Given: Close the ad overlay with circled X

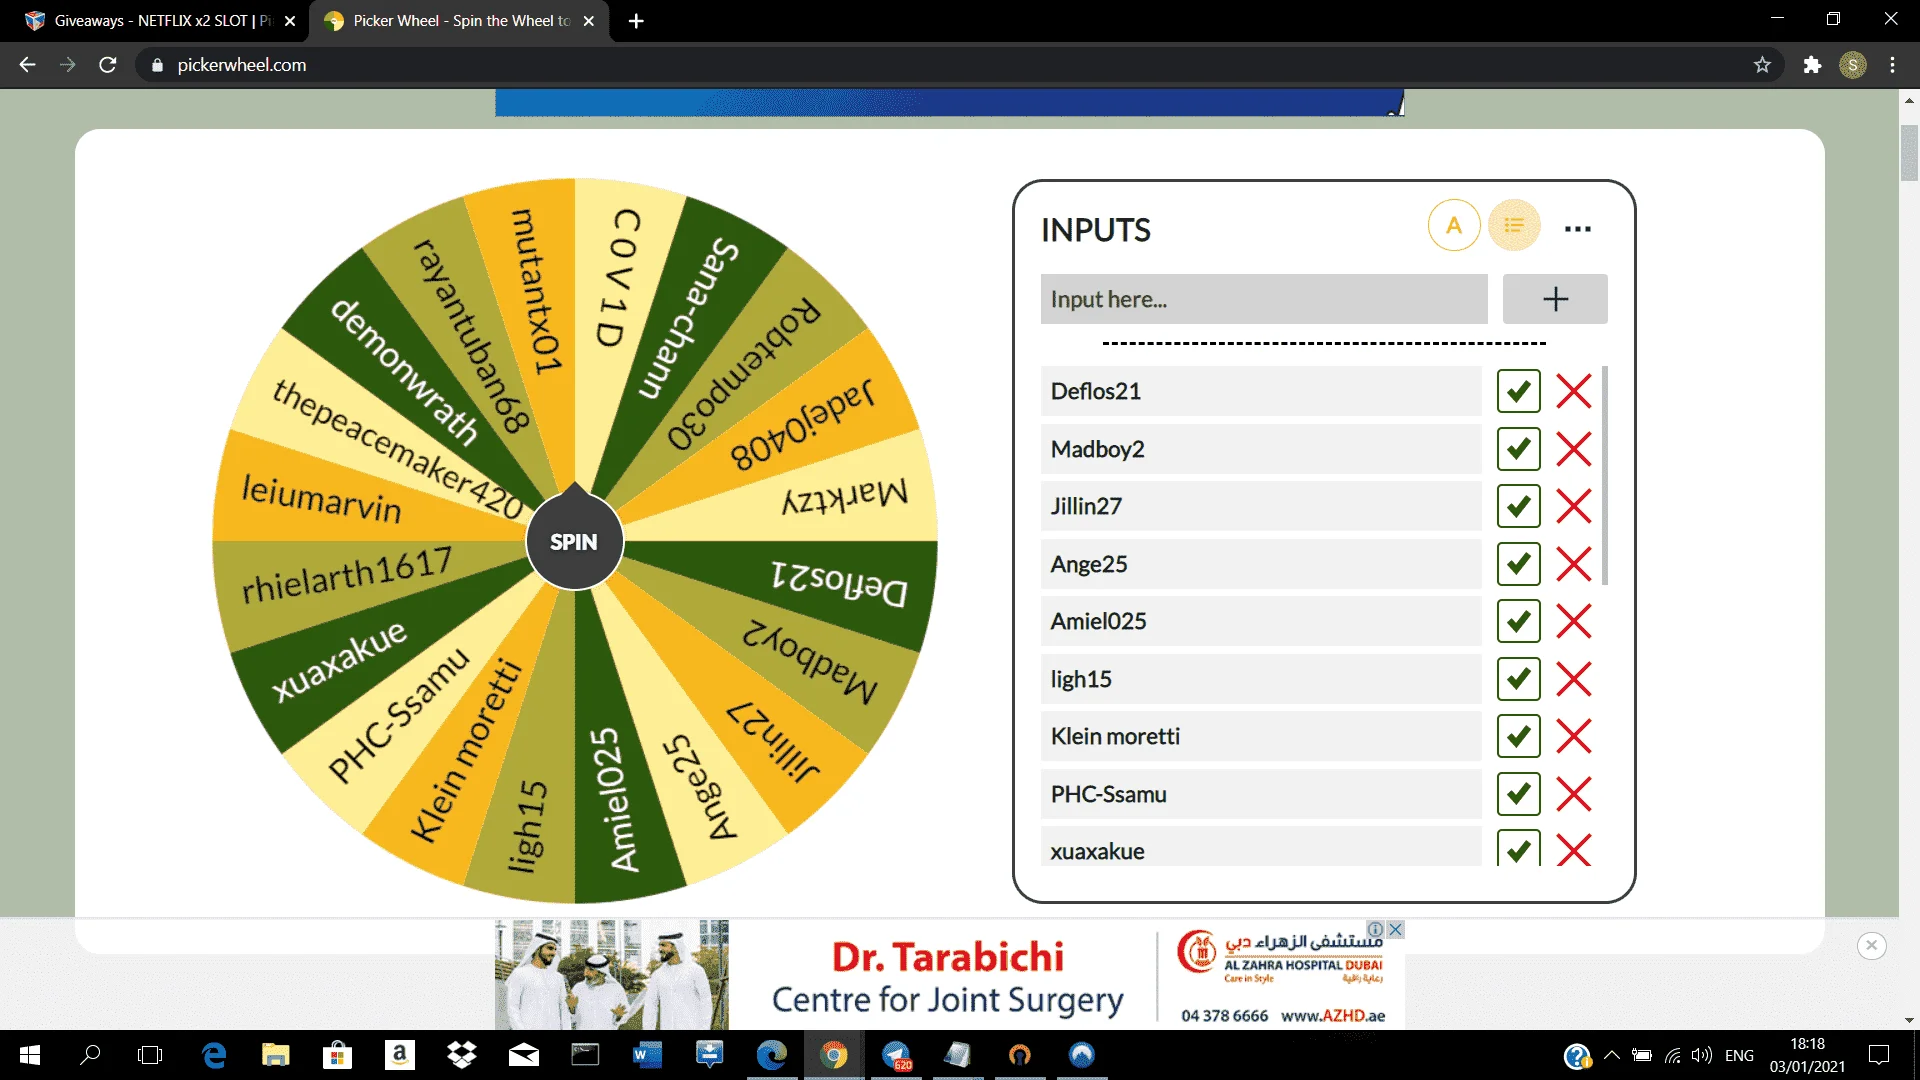Looking at the screenshot, I should pos(1871,945).
